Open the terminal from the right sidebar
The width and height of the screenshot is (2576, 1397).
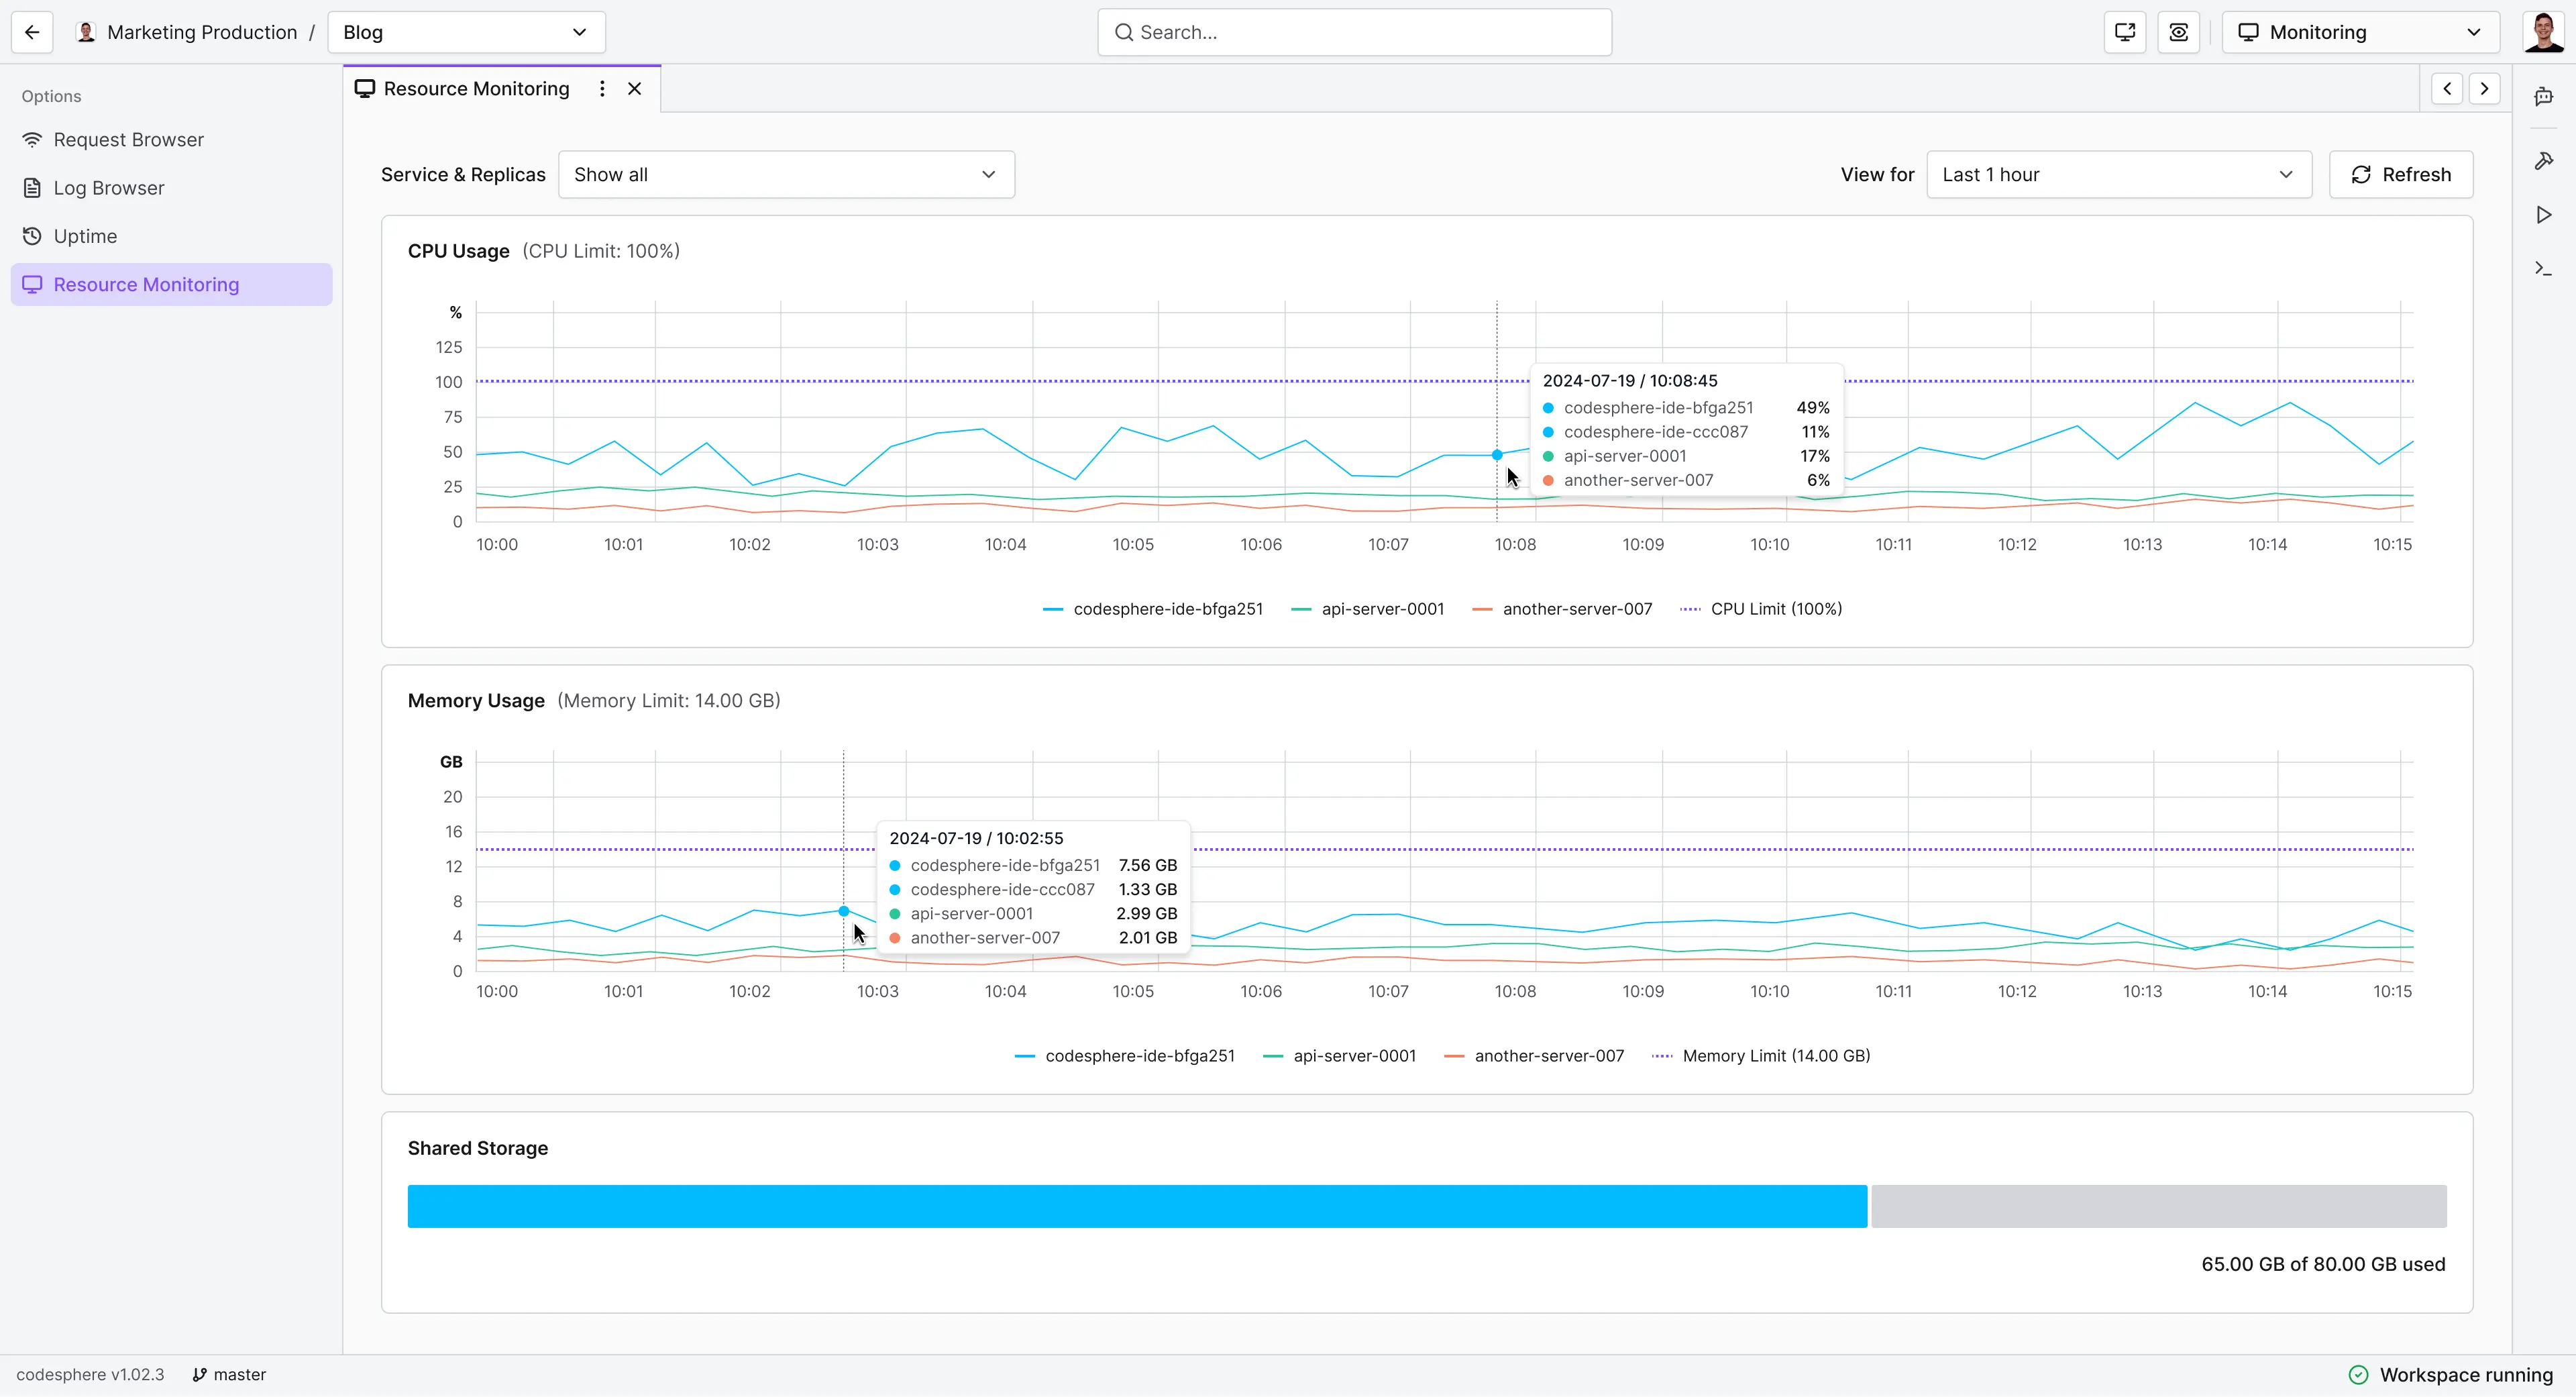pos(2544,268)
